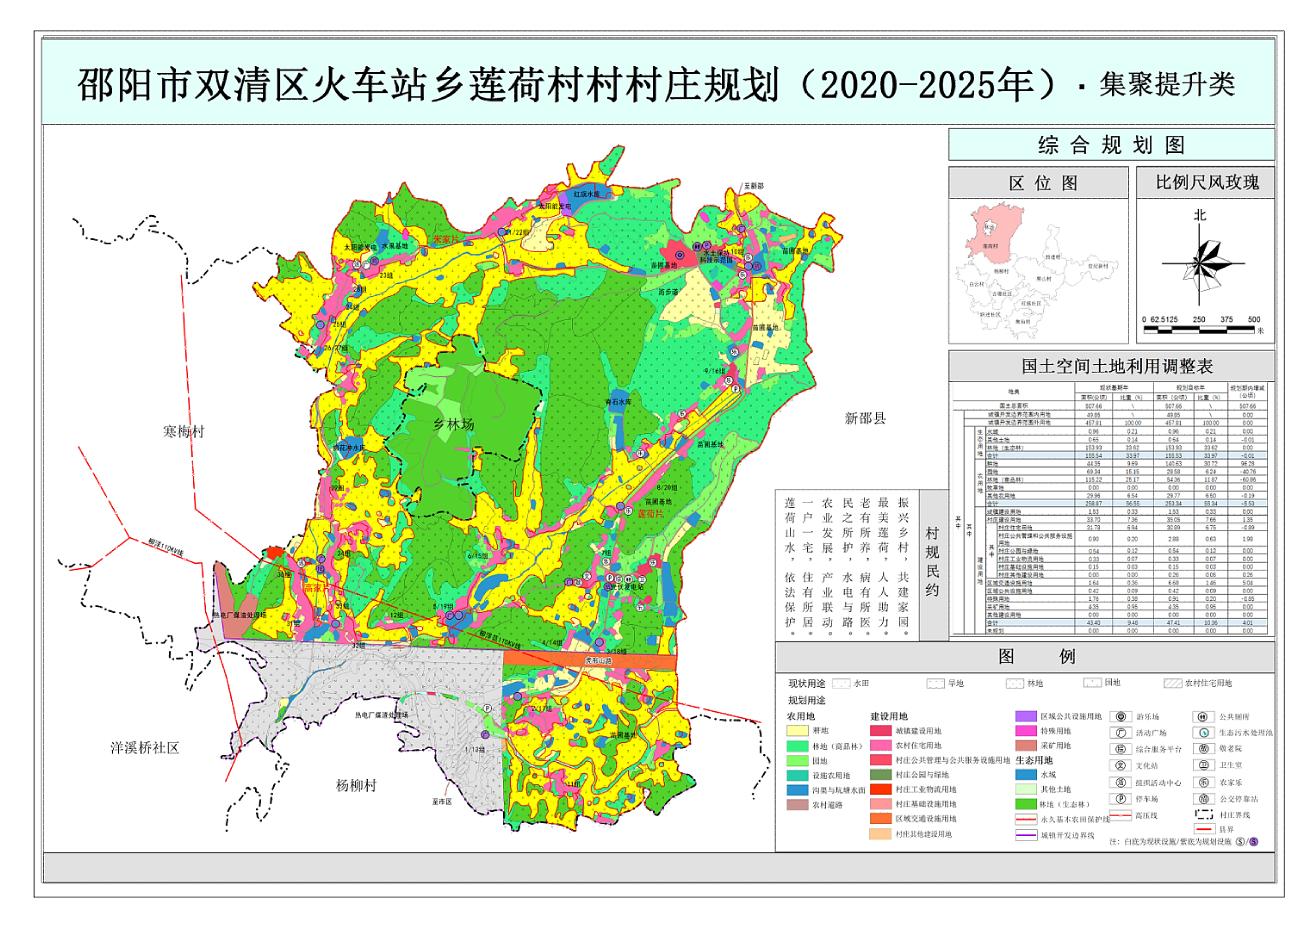Pick the teal 设施农用地 legend swatch
Image resolution: width=1315 pixels, height=930 pixels.
click(797, 775)
